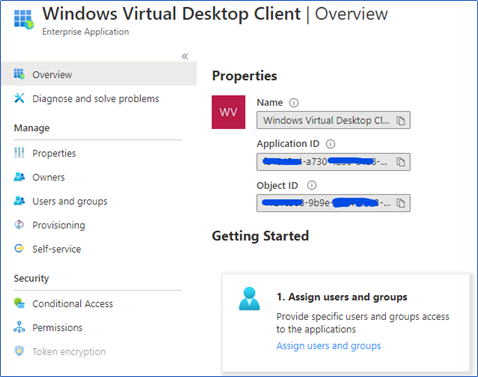
Task: Click the Token encryption shield icon
Action: [19, 351]
